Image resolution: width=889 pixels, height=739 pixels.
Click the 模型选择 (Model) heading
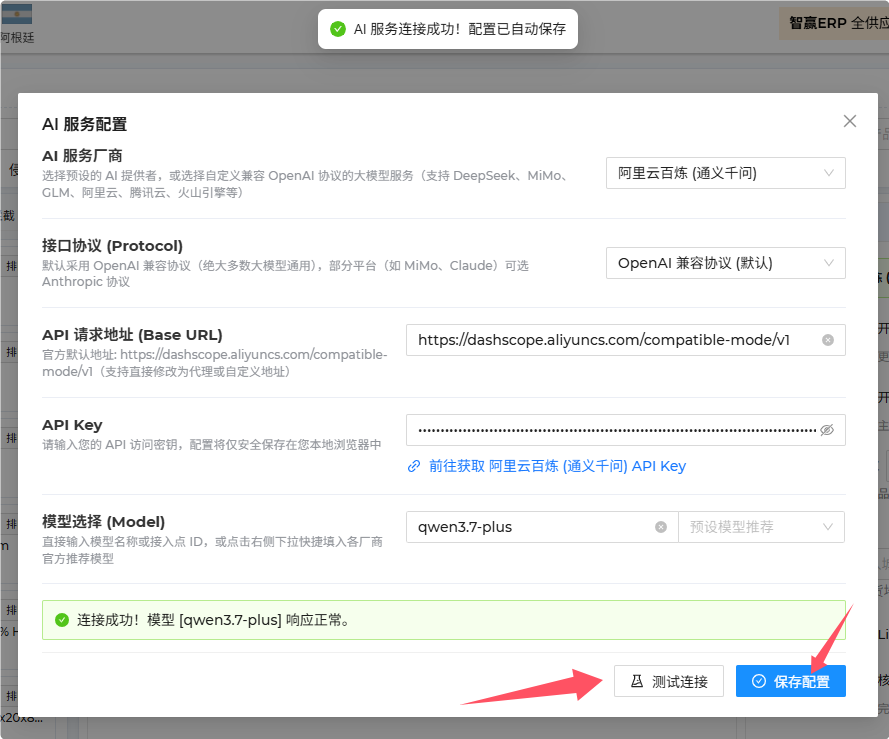click(103, 522)
